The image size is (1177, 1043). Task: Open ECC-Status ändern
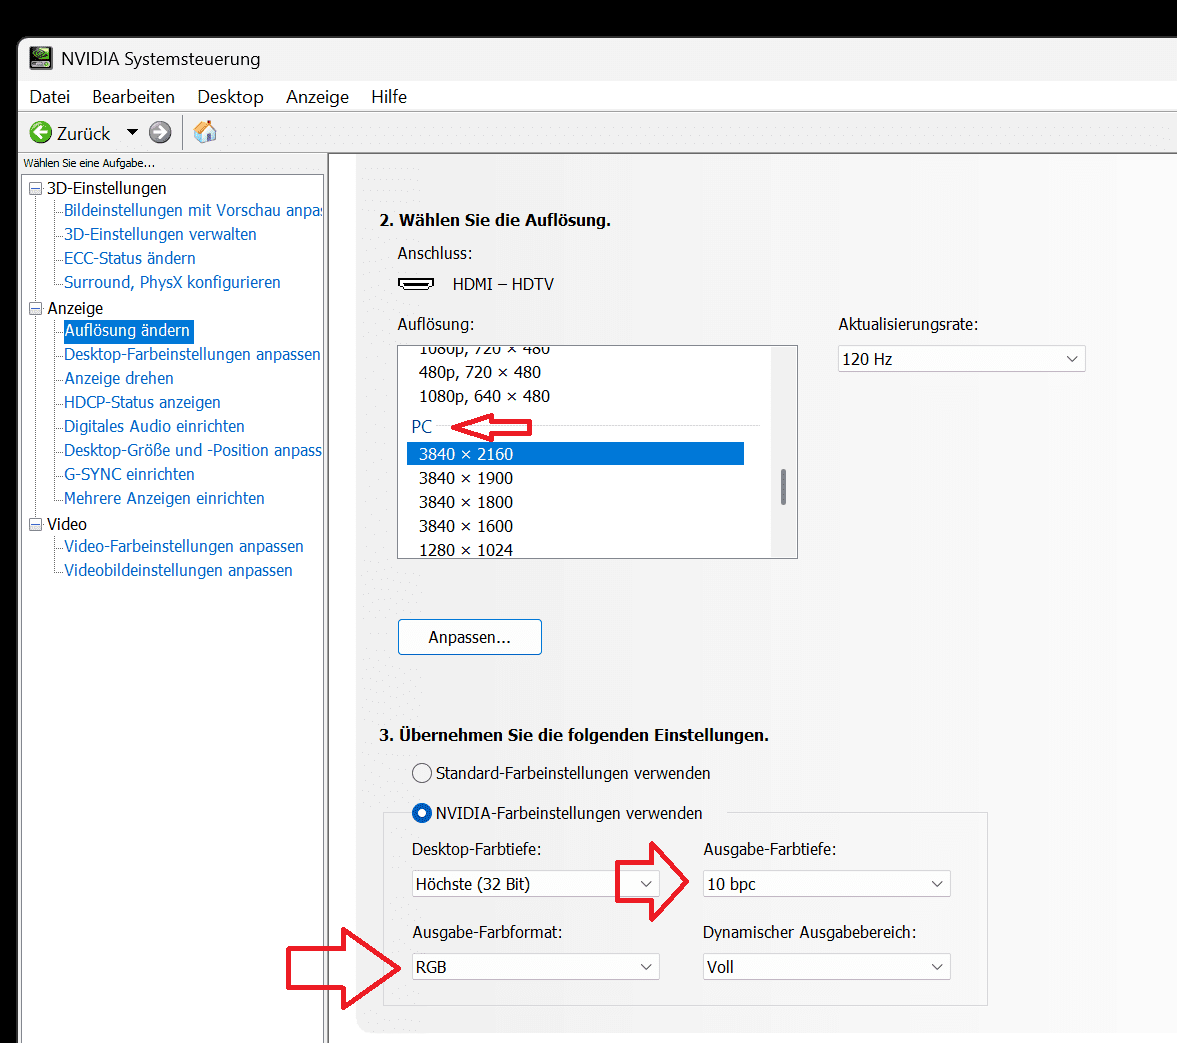click(129, 258)
